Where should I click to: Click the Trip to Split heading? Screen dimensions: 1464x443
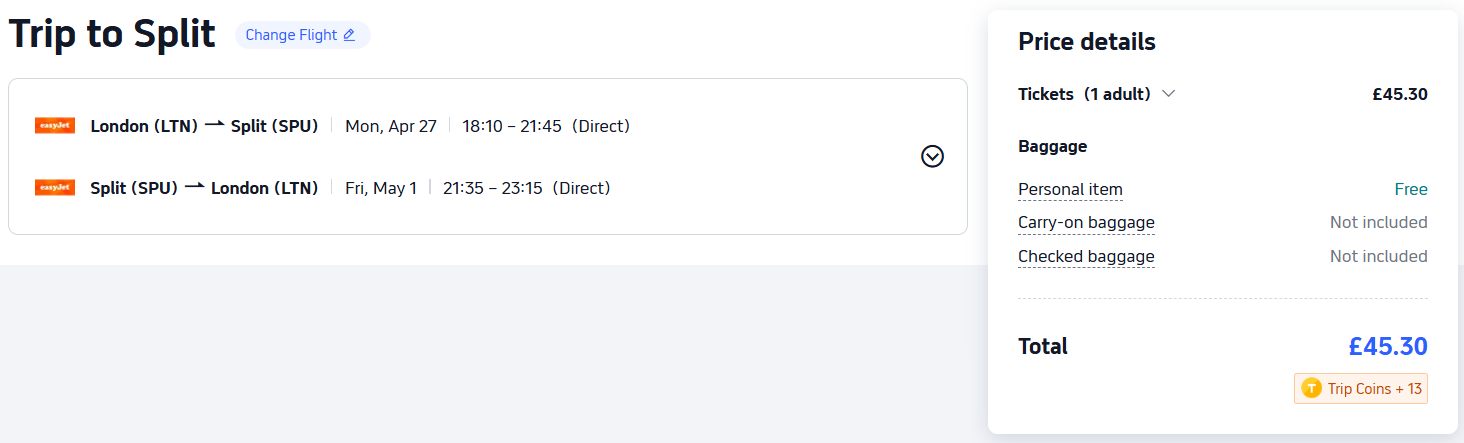click(112, 34)
